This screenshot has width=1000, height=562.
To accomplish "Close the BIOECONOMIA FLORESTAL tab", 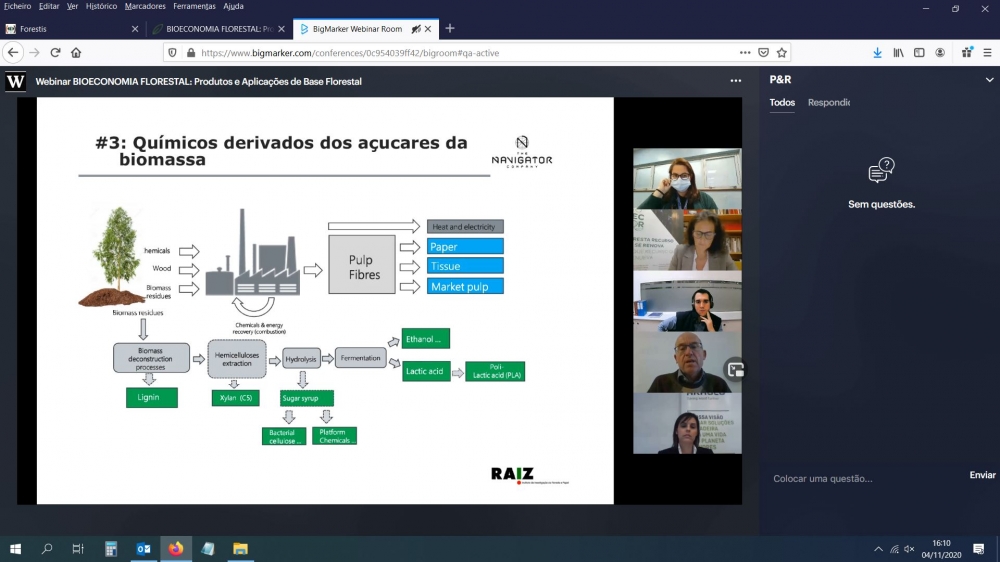I will coord(281,29).
